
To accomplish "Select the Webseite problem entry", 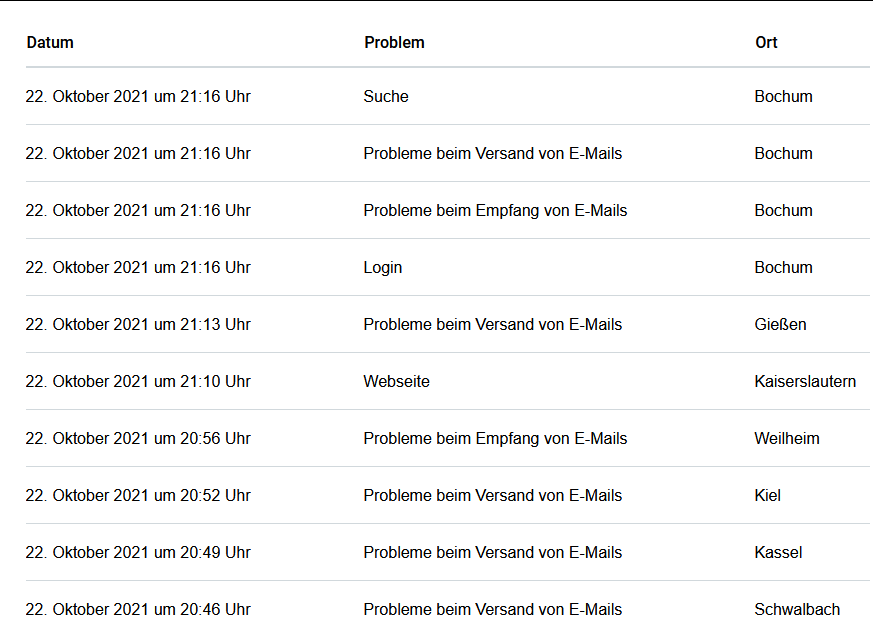I will coord(397,382).
